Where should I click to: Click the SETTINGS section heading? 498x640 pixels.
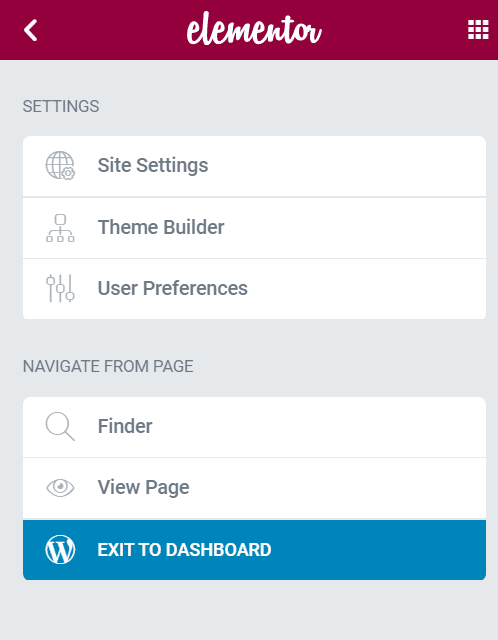coord(61,107)
